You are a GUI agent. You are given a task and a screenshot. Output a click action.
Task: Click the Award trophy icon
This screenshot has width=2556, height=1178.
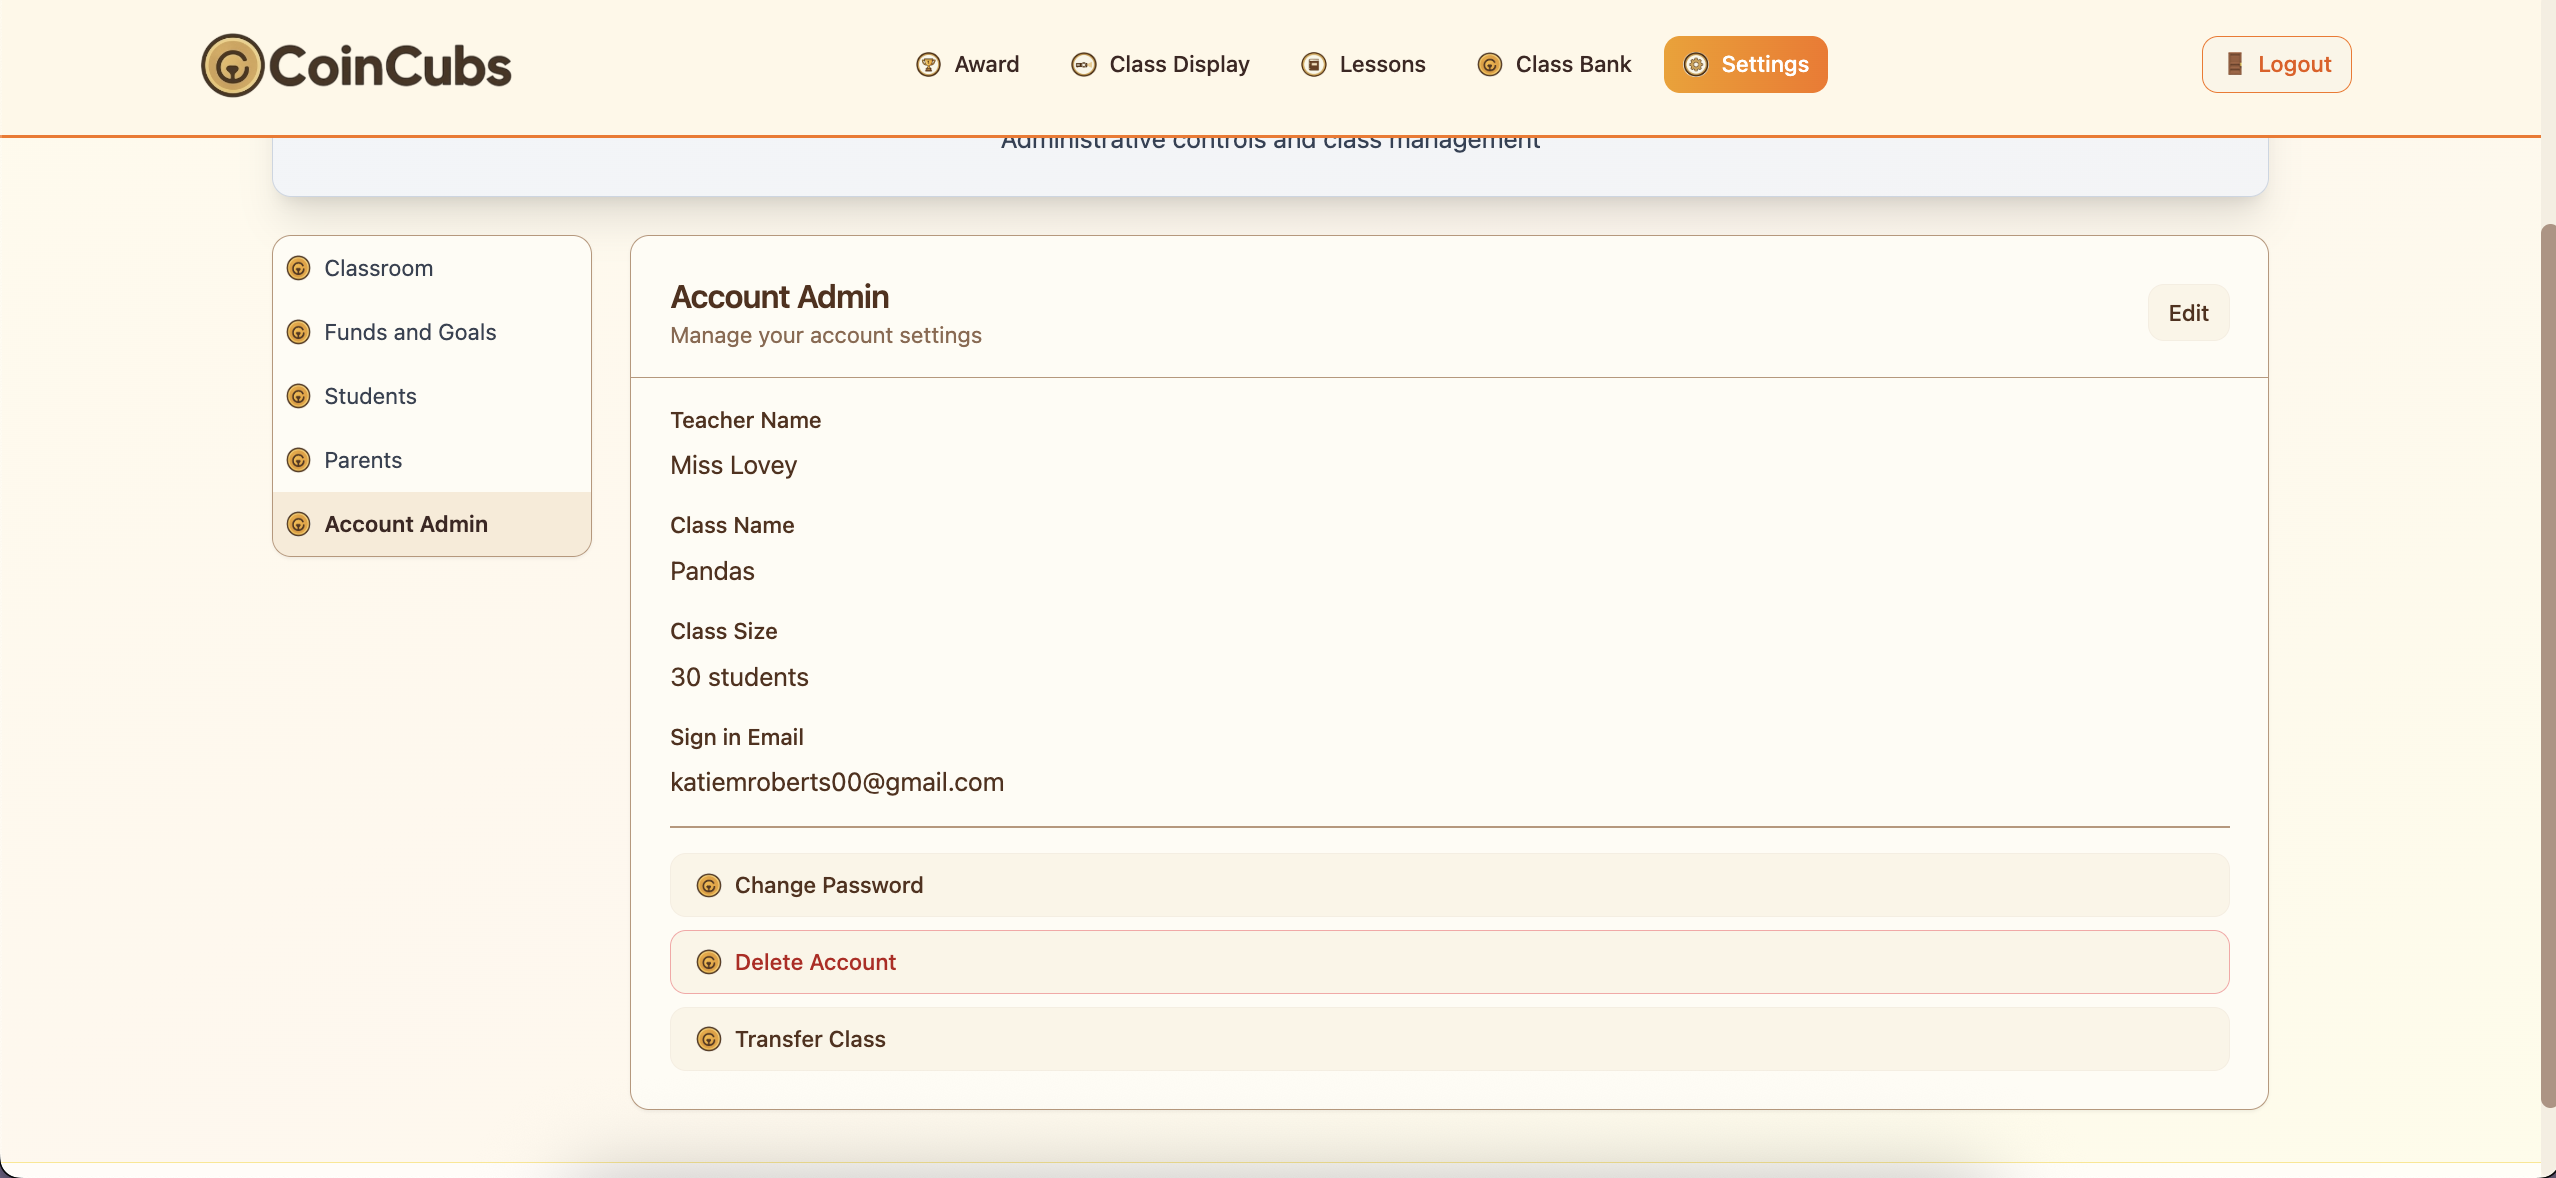click(x=928, y=65)
